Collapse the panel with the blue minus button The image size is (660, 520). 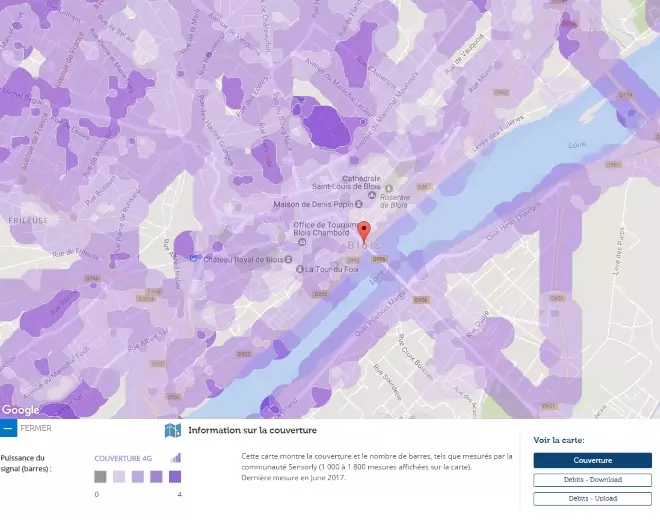8,428
